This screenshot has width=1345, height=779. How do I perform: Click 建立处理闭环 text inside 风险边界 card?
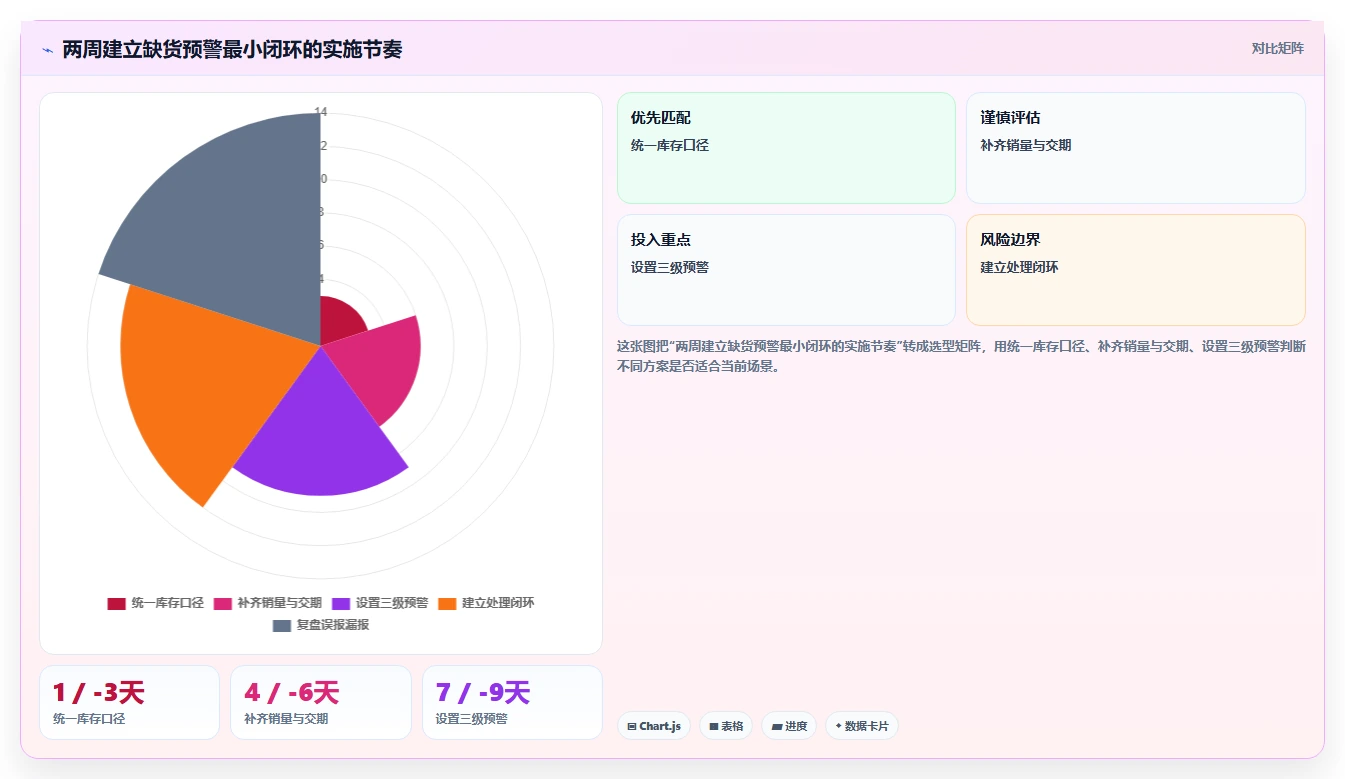pos(1019,267)
